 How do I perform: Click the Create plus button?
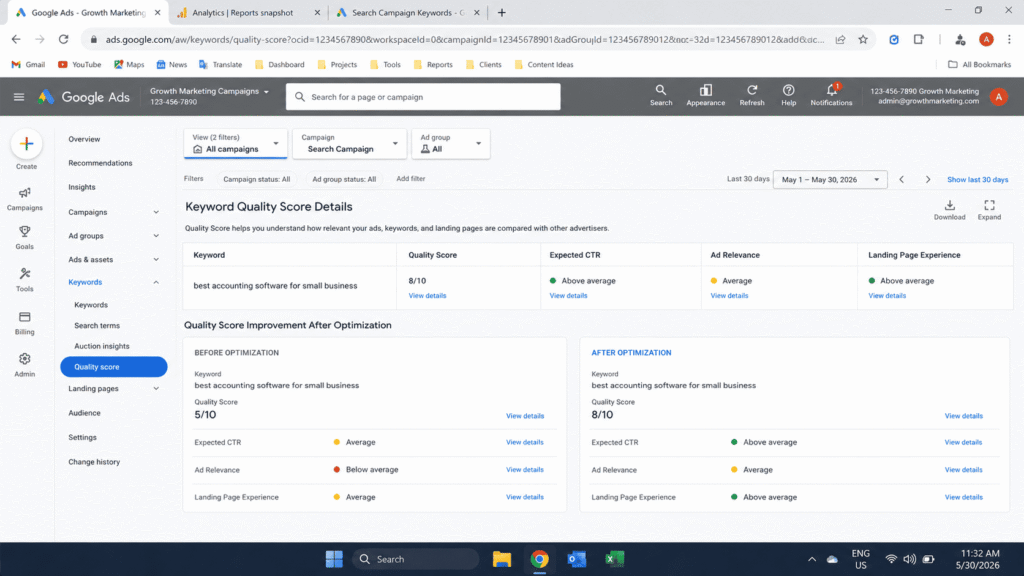pyautogui.click(x=26, y=144)
